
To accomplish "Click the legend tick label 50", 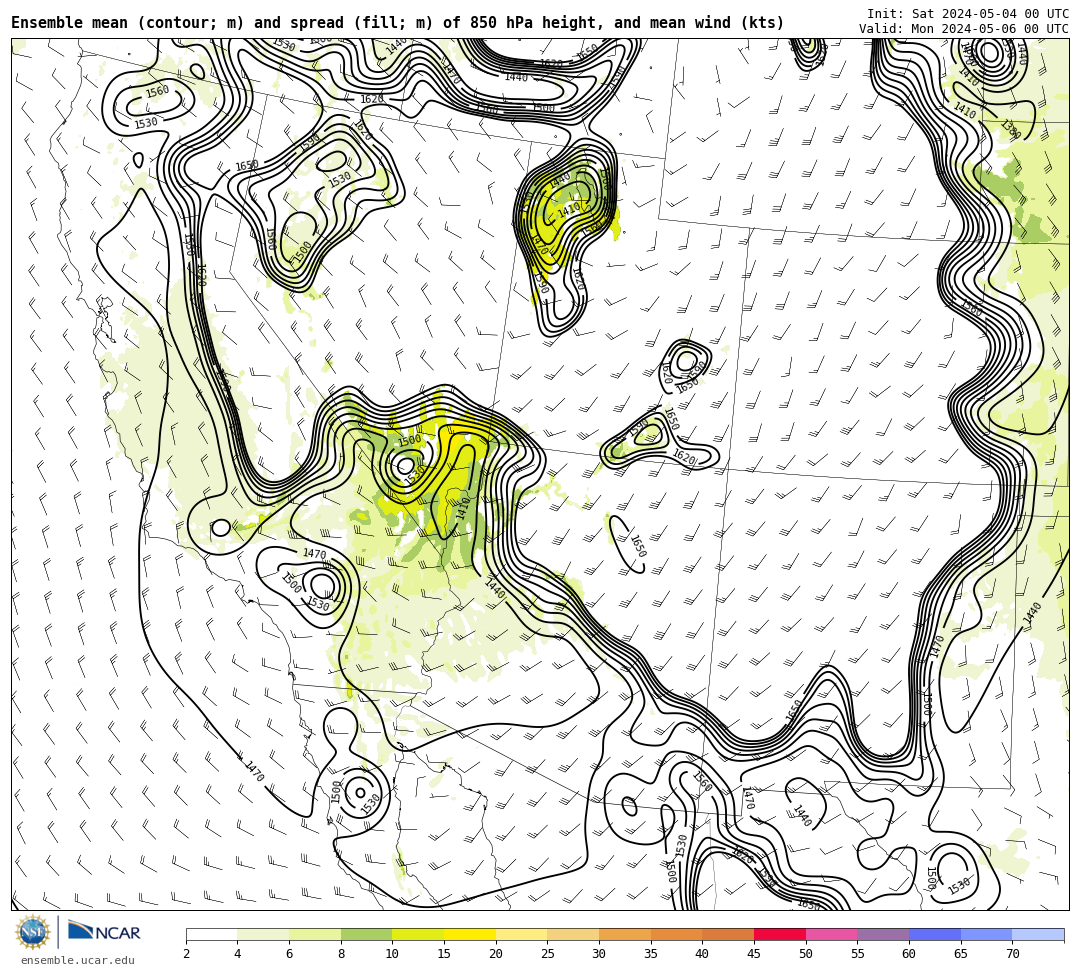I will [x=806, y=954].
